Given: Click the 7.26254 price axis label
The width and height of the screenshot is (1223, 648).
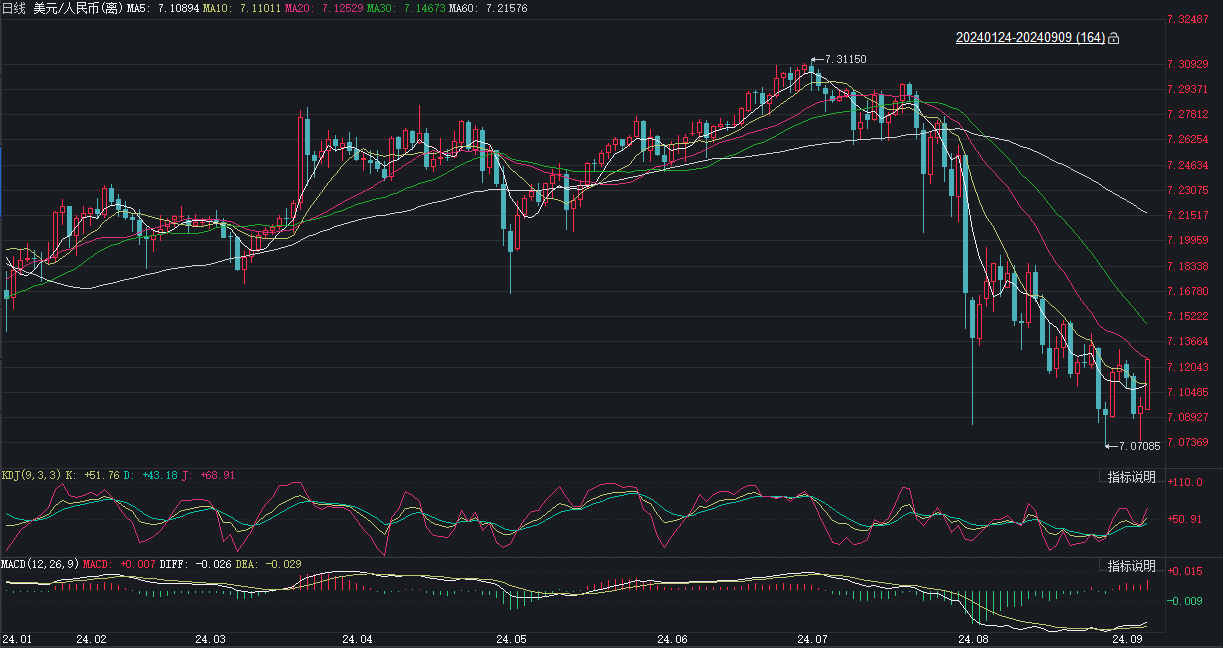Looking at the screenshot, I should 1188,140.
